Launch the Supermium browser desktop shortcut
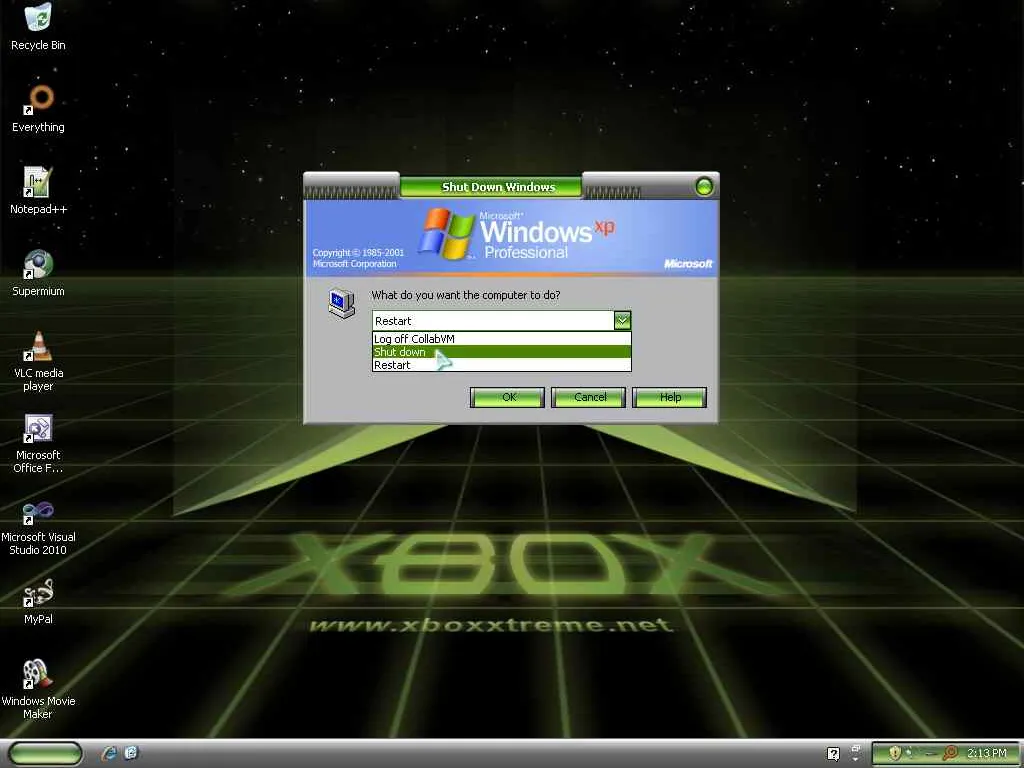Image resolution: width=1024 pixels, height=768 pixels. pyautogui.click(x=38, y=273)
